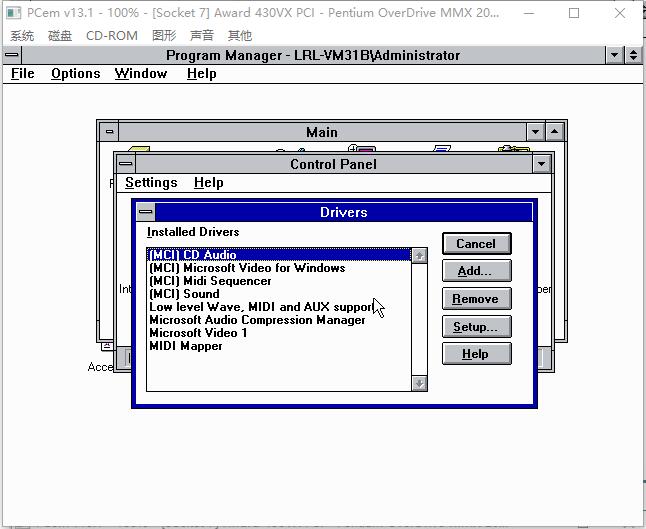
Task: Open the PCem 声音 menu
Action: tap(201, 35)
